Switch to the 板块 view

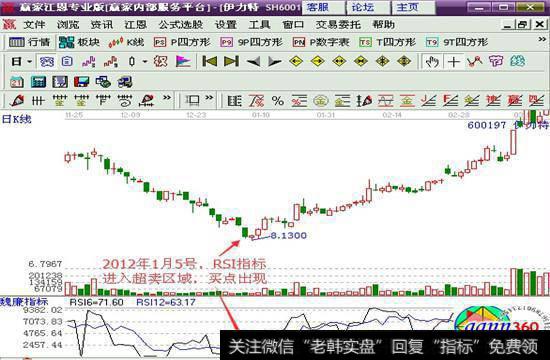pyautogui.click(x=79, y=42)
